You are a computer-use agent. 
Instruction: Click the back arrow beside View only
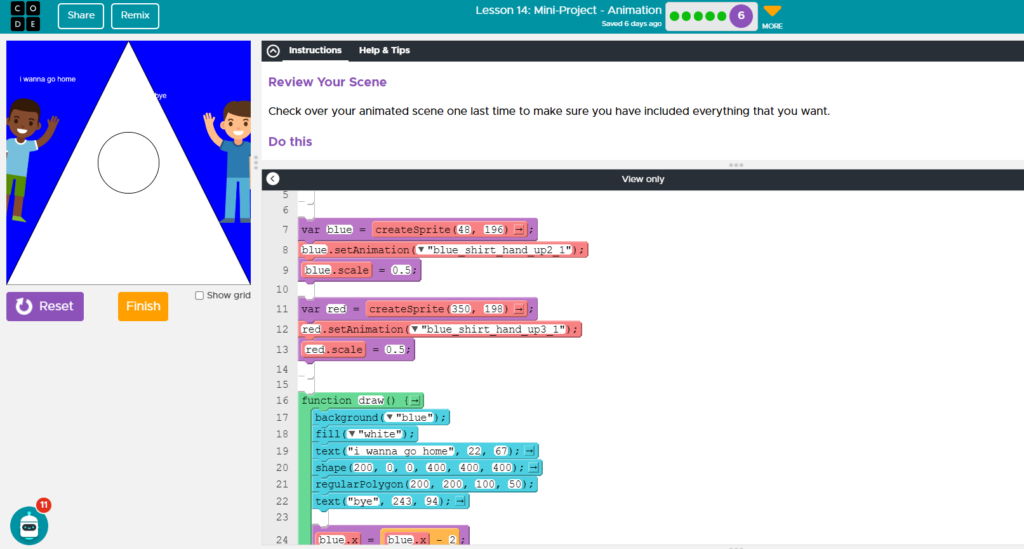pos(273,179)
